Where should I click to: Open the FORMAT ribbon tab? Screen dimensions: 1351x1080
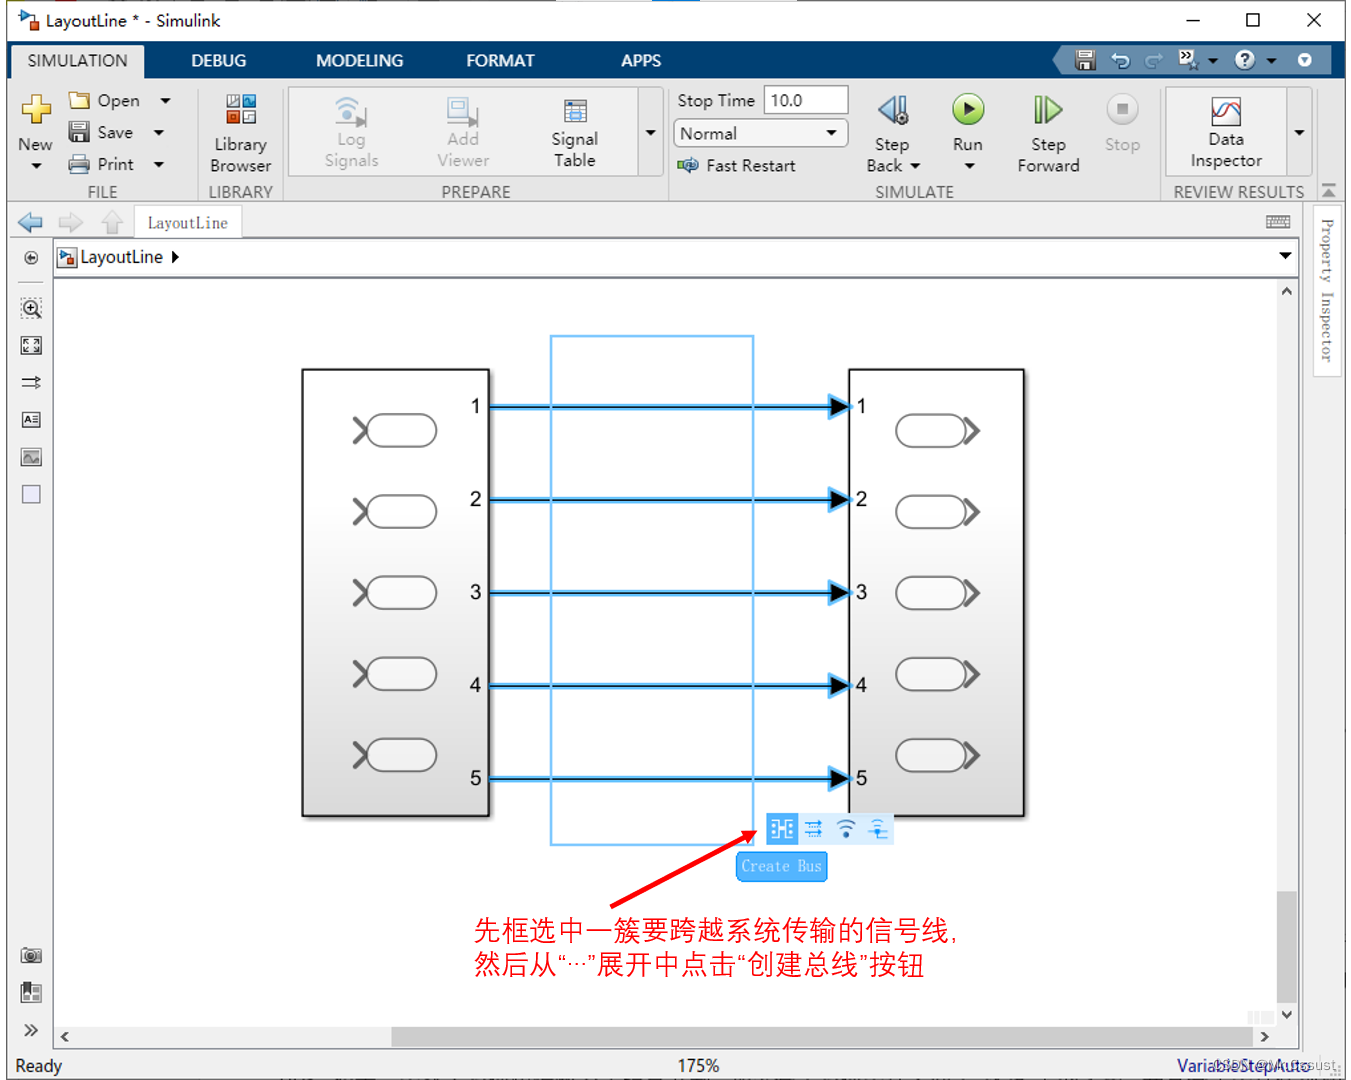pos(500,60)
